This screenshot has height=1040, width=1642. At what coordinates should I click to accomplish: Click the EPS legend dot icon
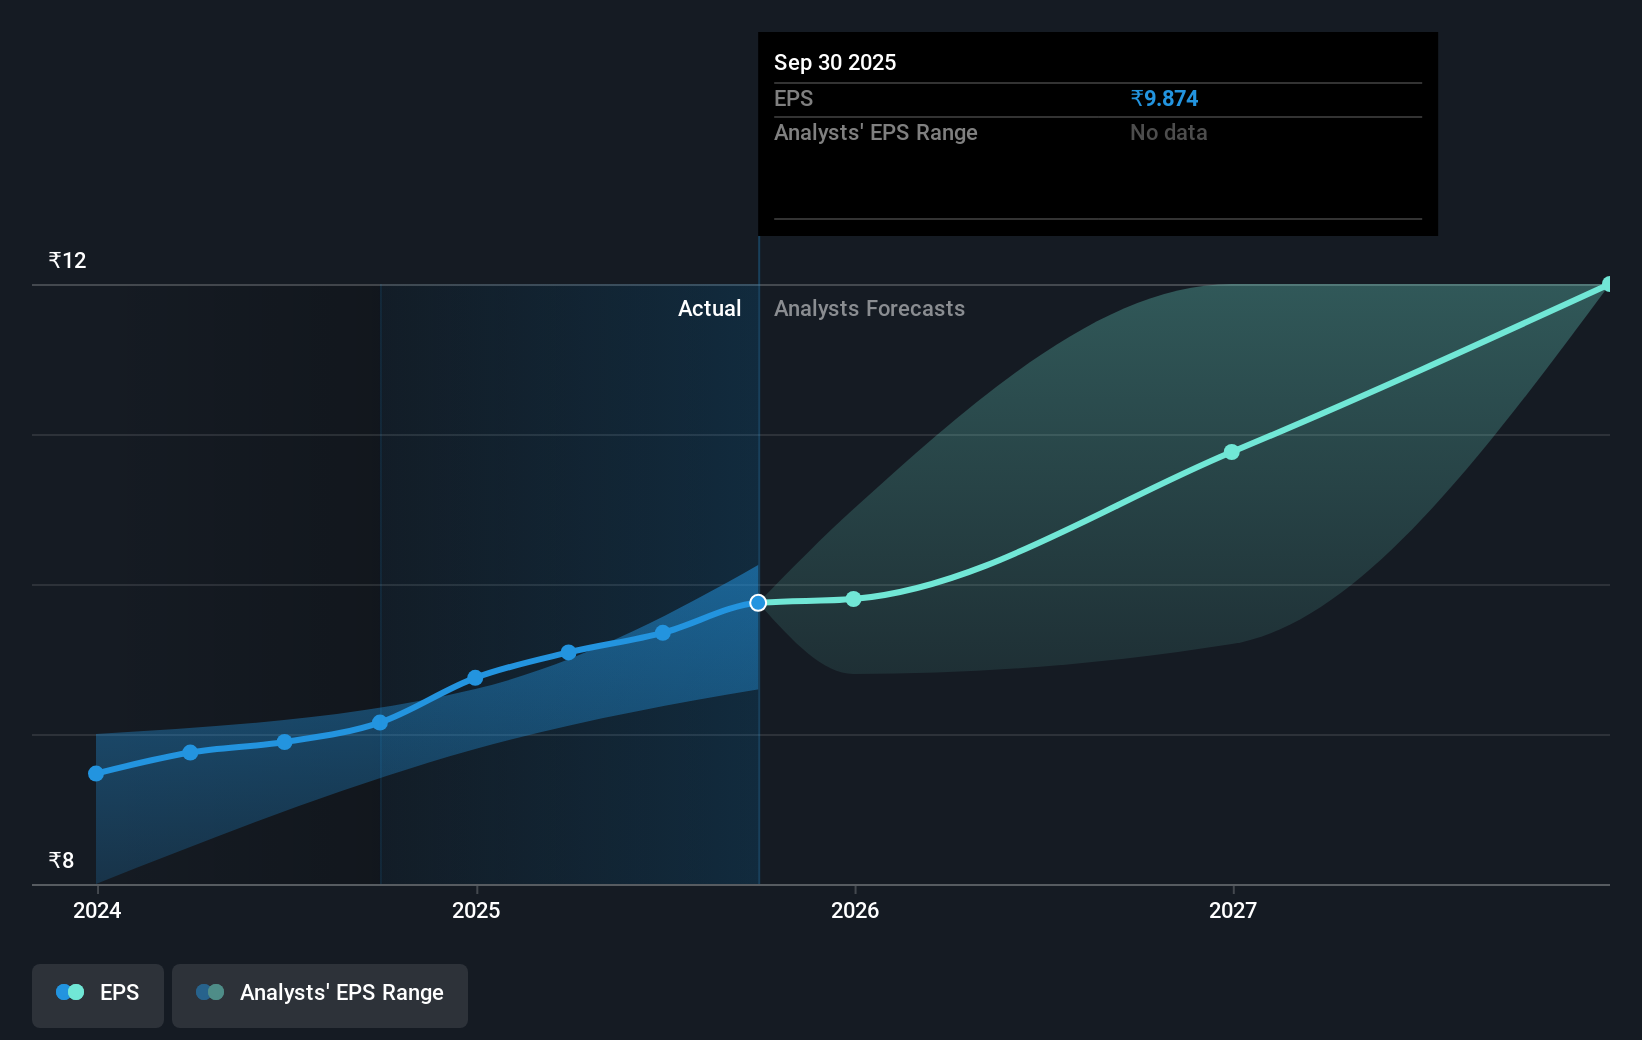point(68,991)
